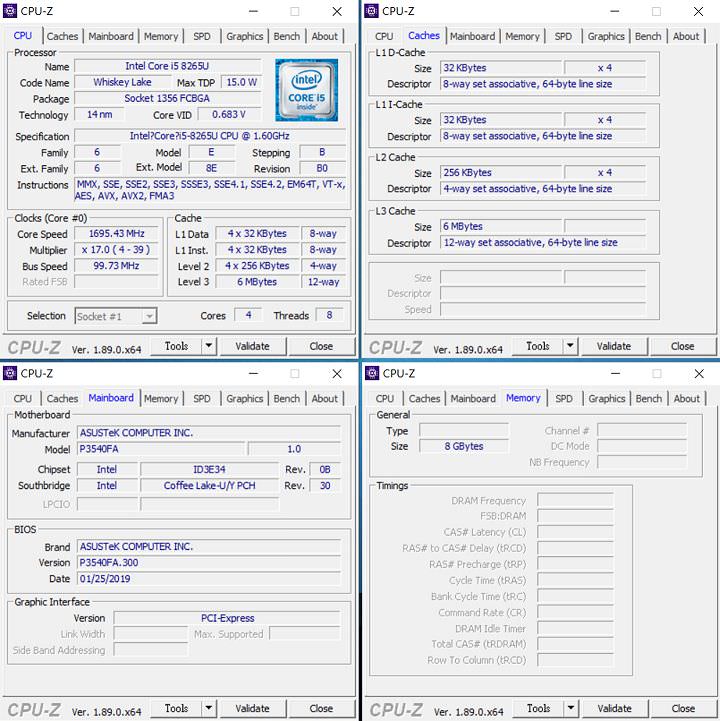Switch to the CPU tab in the Mainboard window
Viewport: 720px width, 721px height.
click(x=23, y=399)
